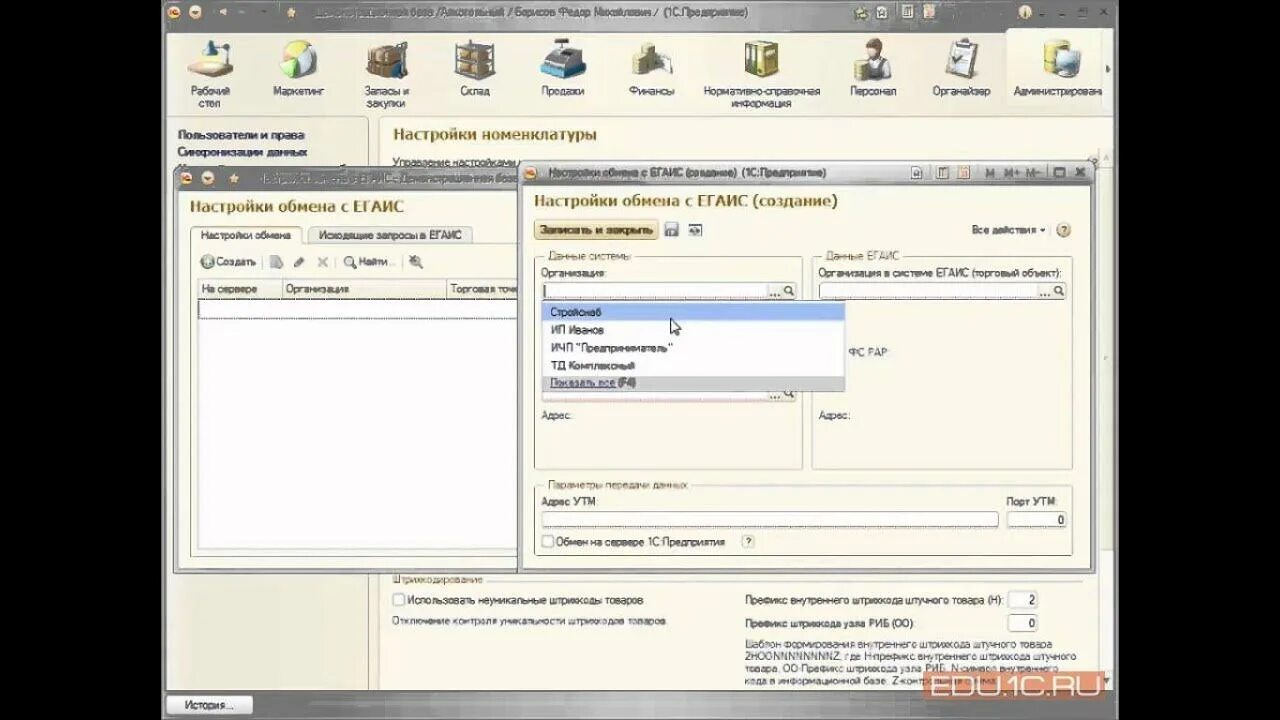The height and width of the screenshot is (720, 1280).
Task: Click the Адрес УТМ input field
Action: click(x=770, y=520)
